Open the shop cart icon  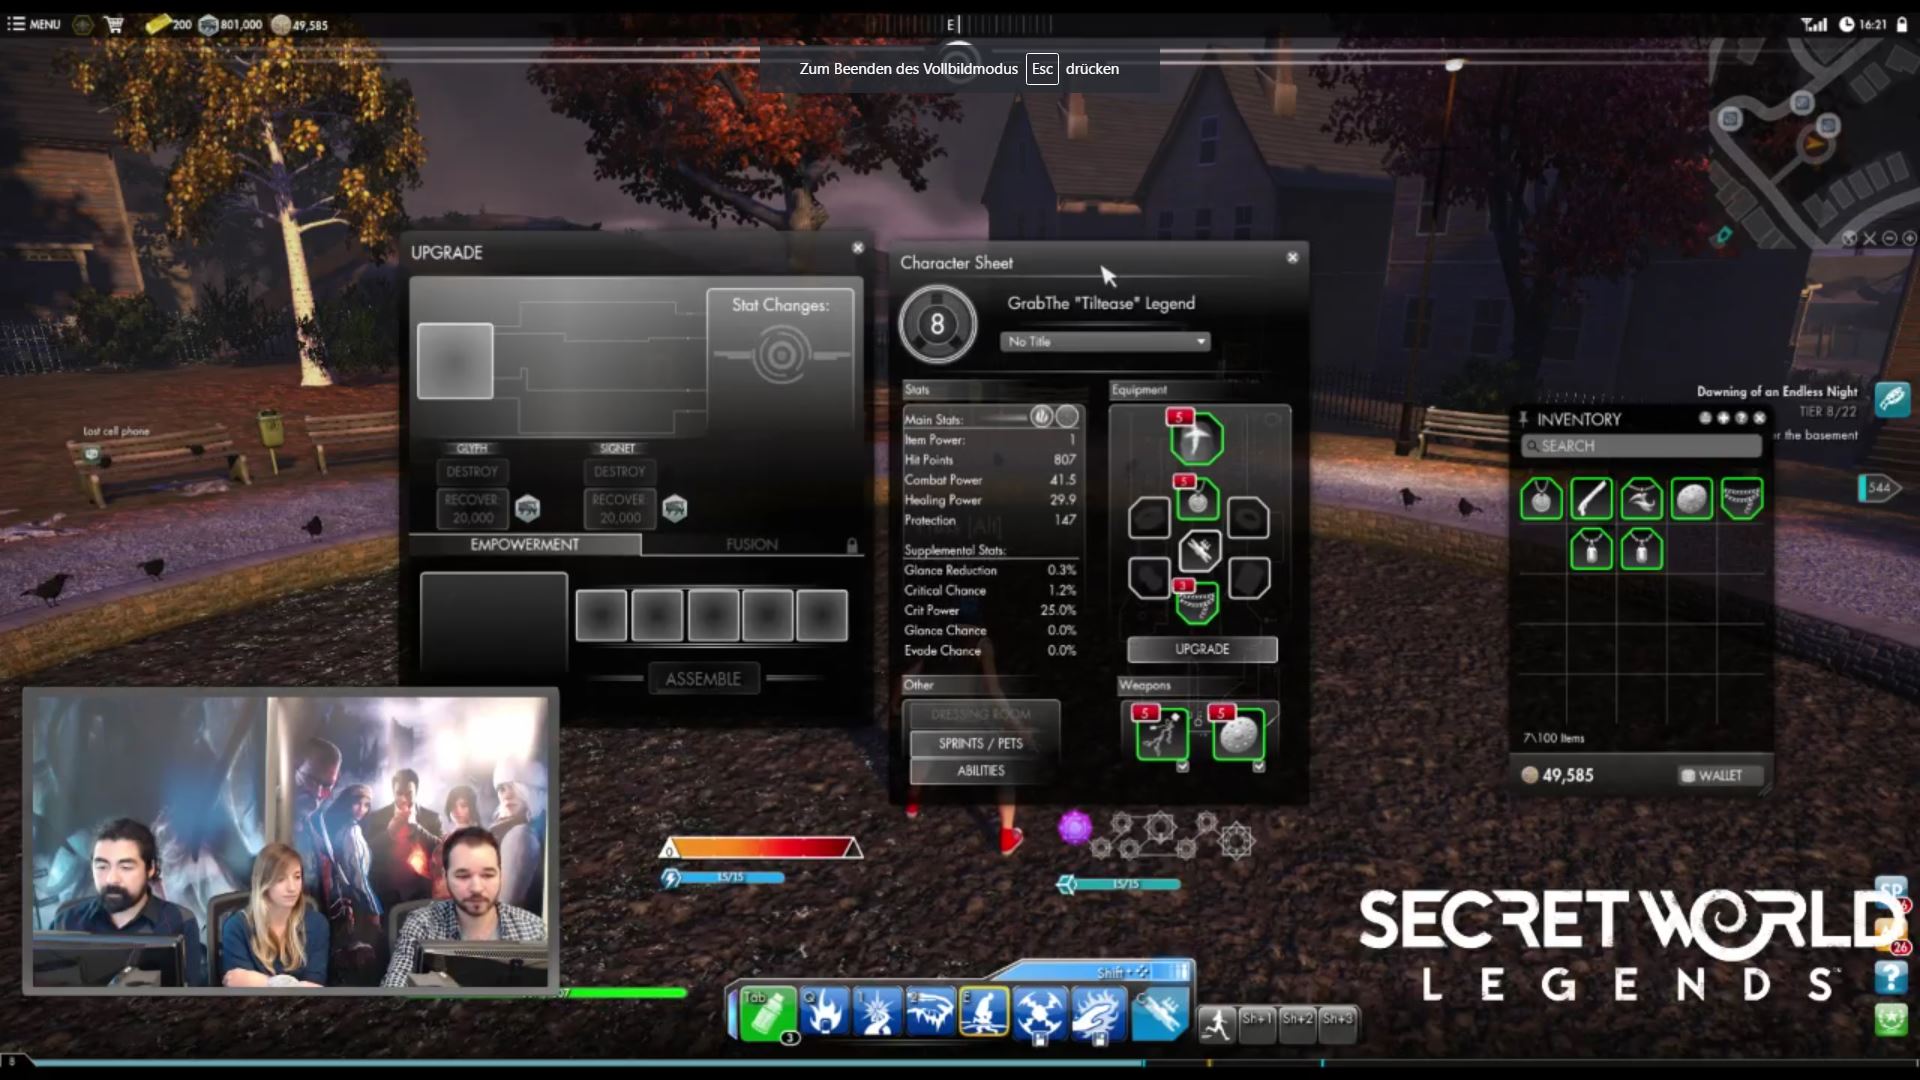click(x=114, y=24)
